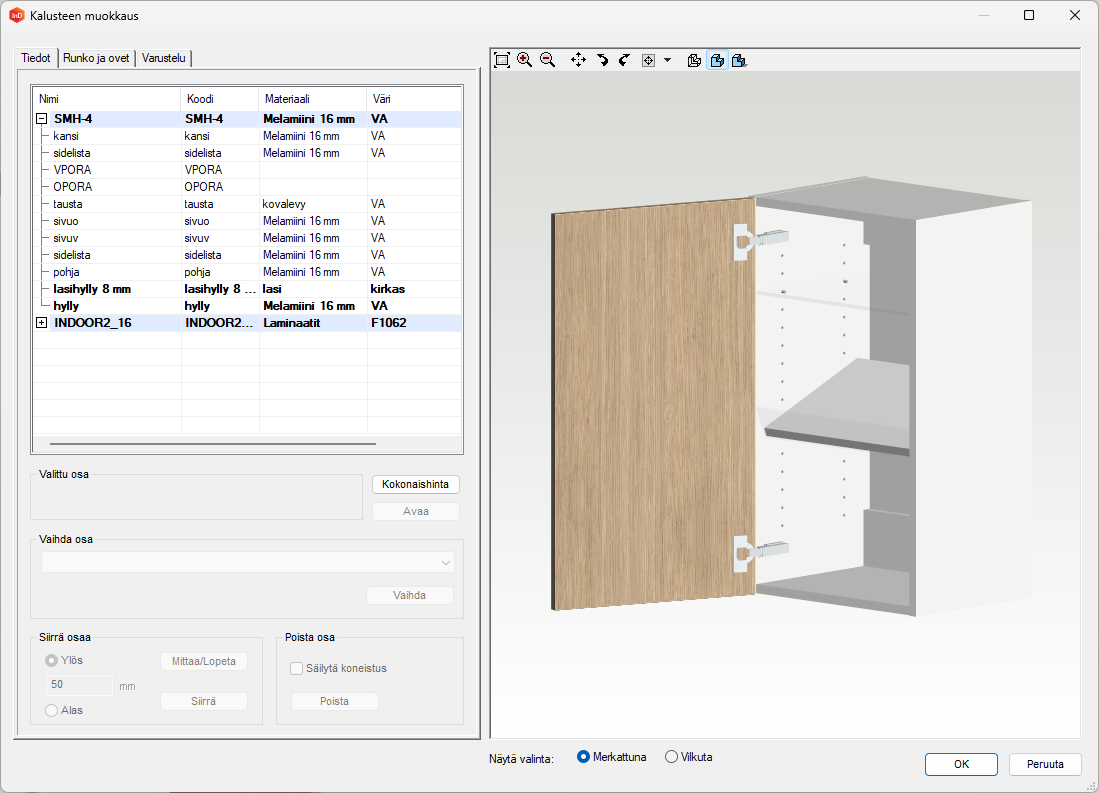Cancel with the Peruuta button
Image resolution: width=1099 pixels, height=793 pixels.
[x=1045, y=764]
